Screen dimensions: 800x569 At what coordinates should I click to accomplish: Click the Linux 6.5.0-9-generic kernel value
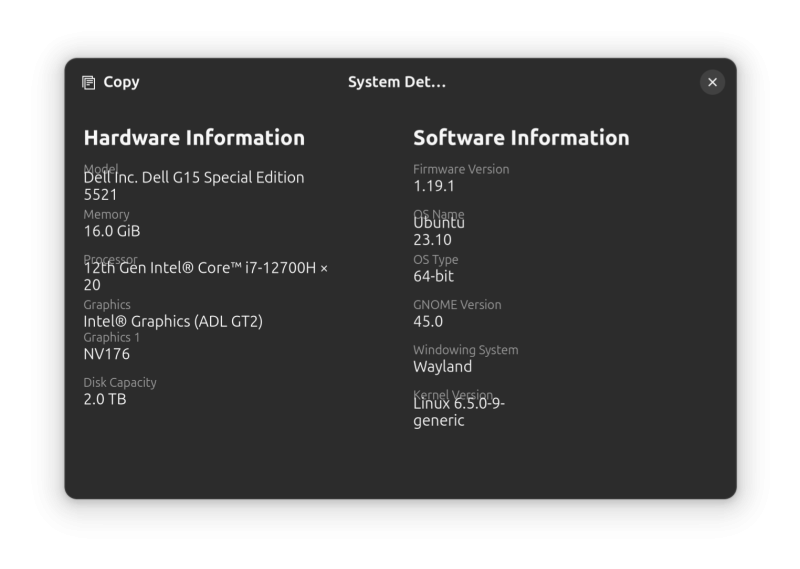(x=459, y=412)
